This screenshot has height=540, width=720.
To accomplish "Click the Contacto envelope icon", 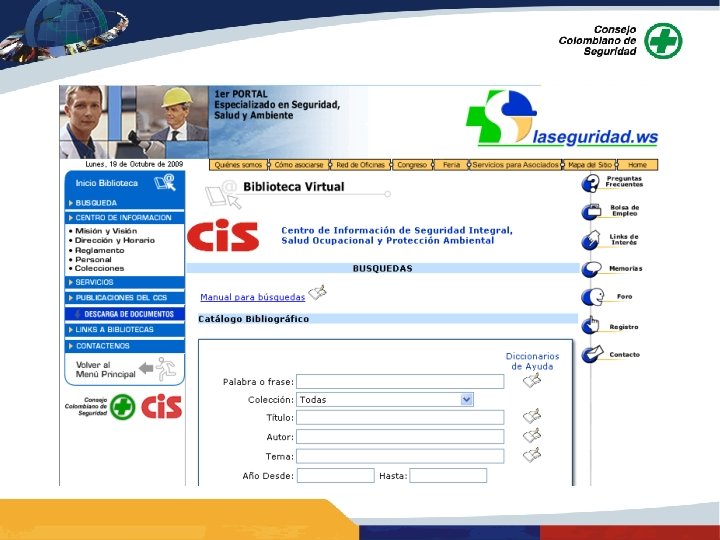I will point(592,354).
